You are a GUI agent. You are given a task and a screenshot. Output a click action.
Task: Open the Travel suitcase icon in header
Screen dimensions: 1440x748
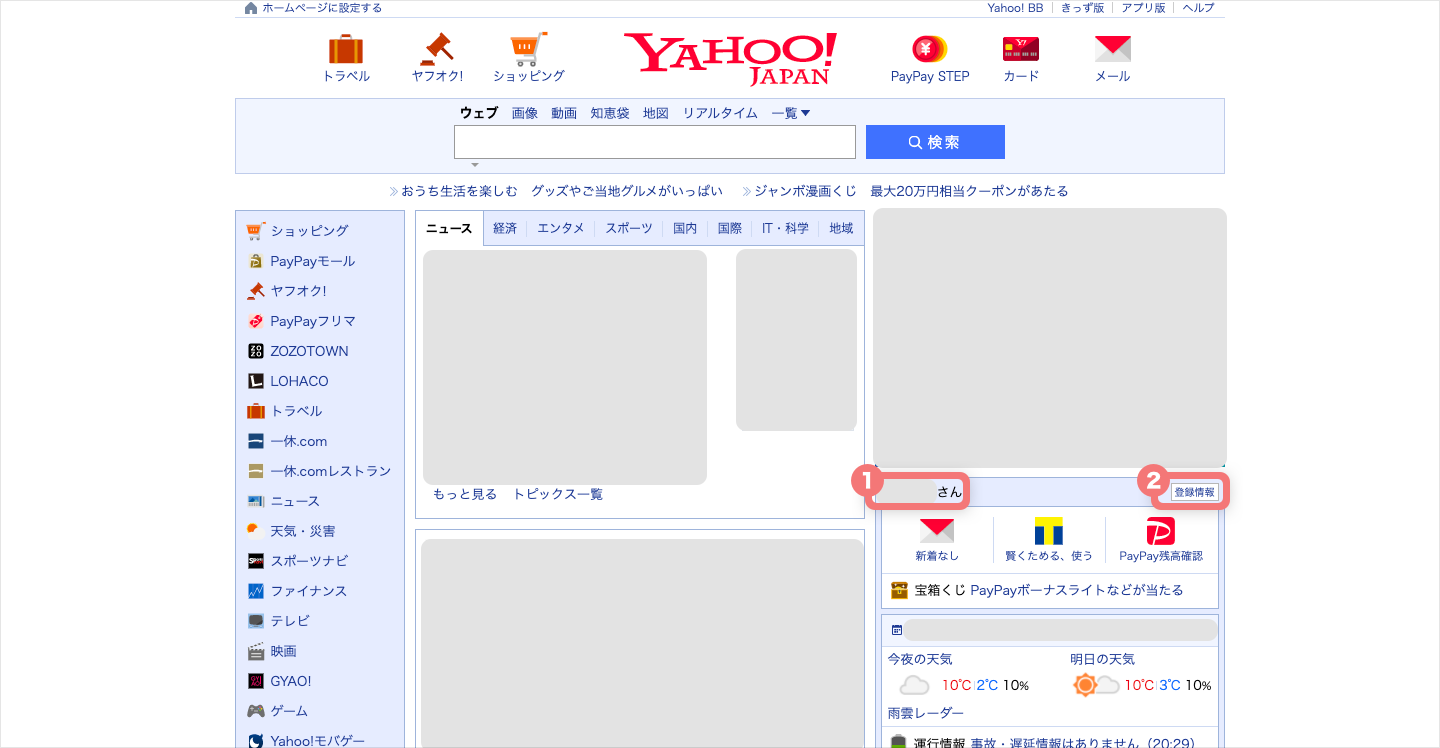pyautogui.click(x=346, y=49)
